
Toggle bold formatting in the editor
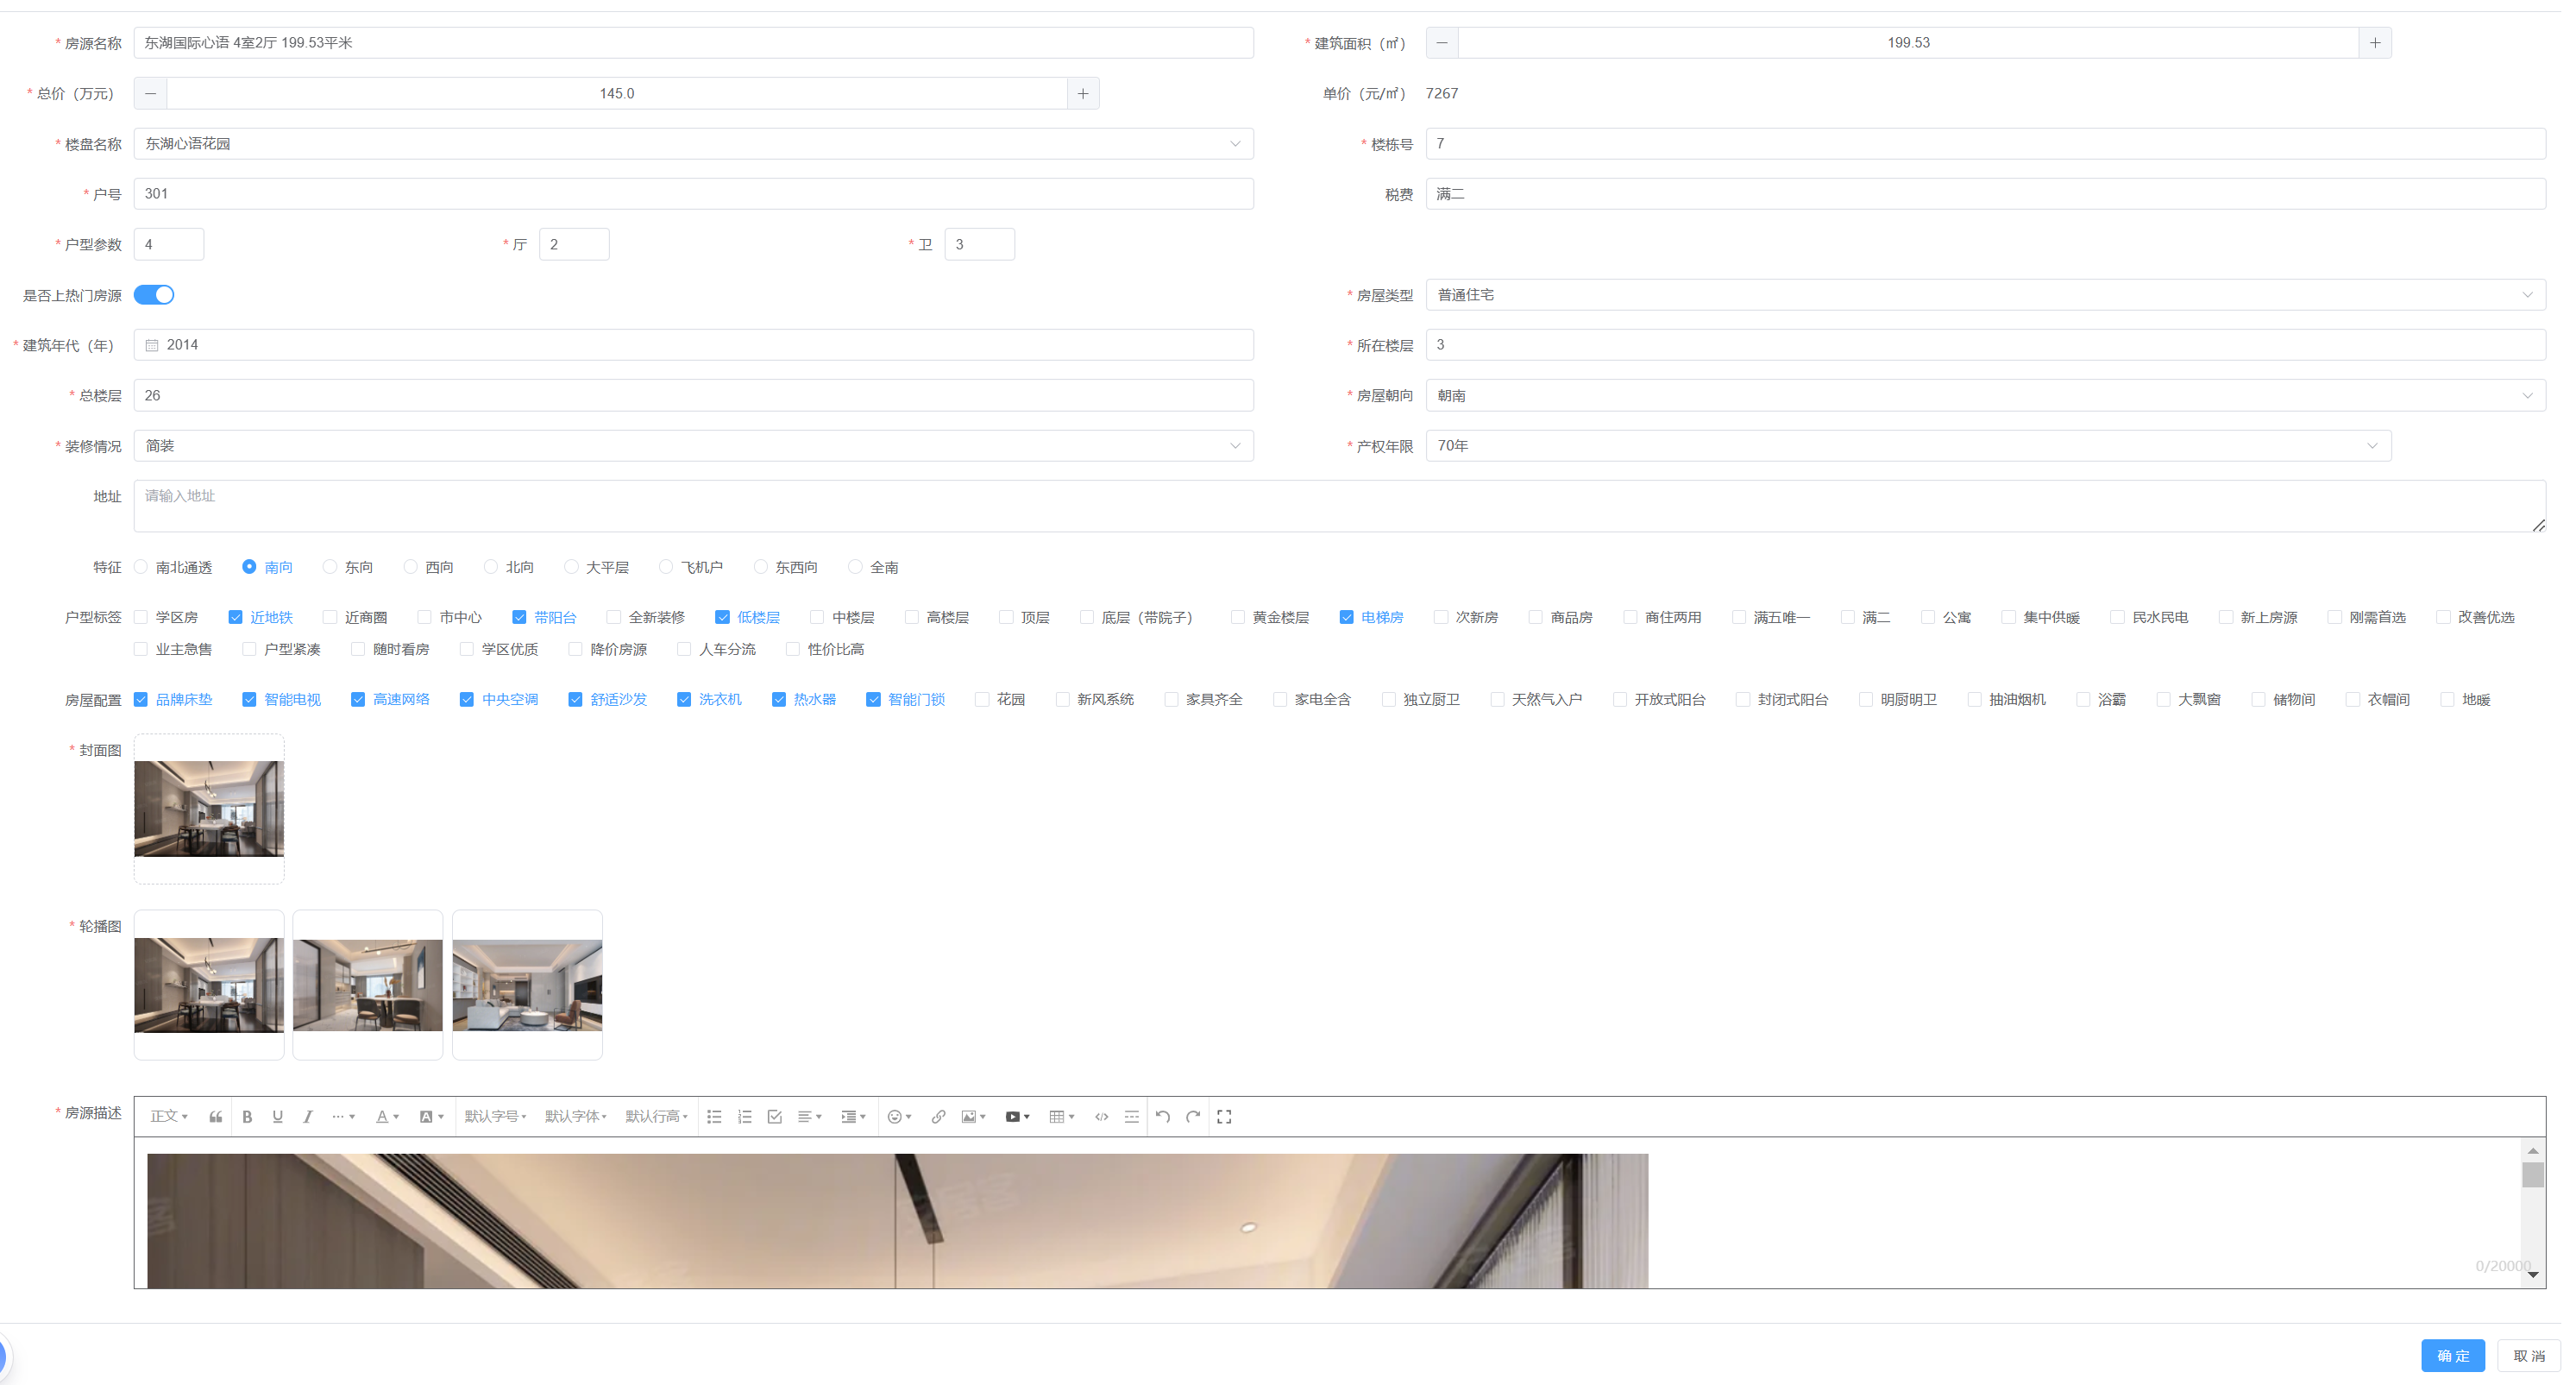(x=247, y=1117)
